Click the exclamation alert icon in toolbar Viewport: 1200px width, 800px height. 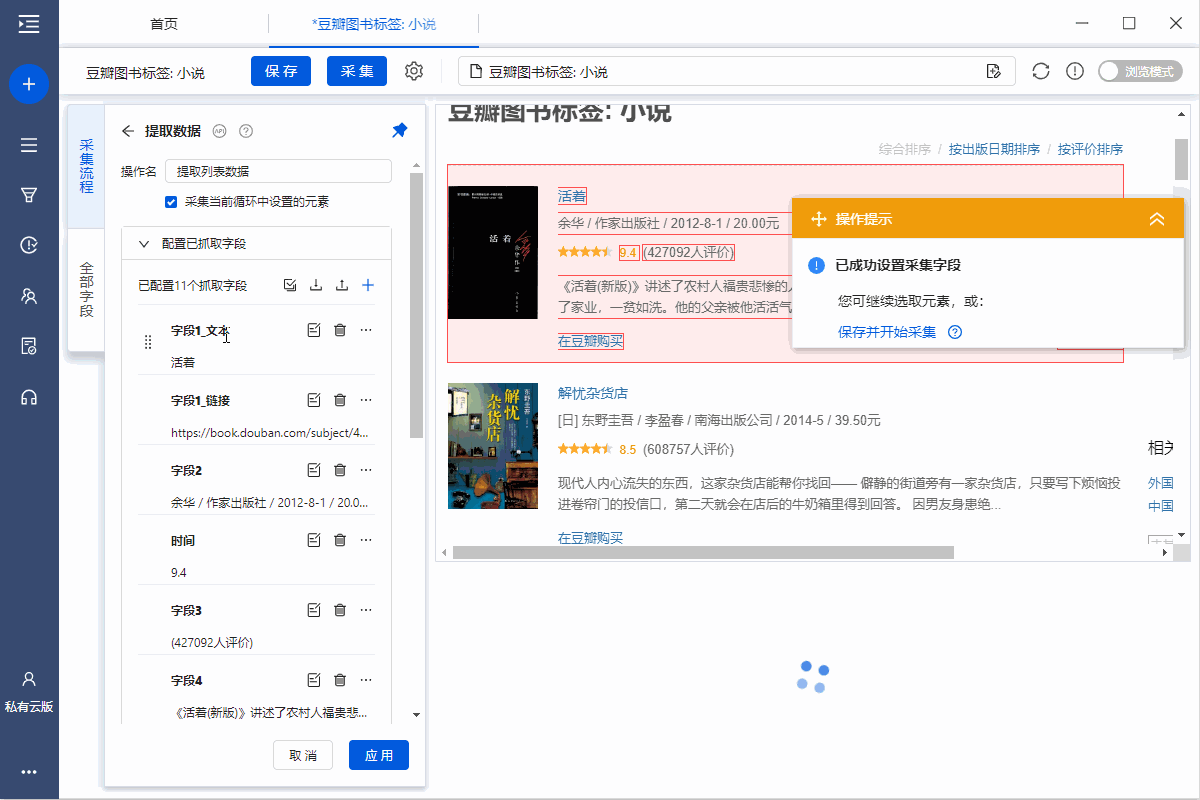(x=1075, y=71)
